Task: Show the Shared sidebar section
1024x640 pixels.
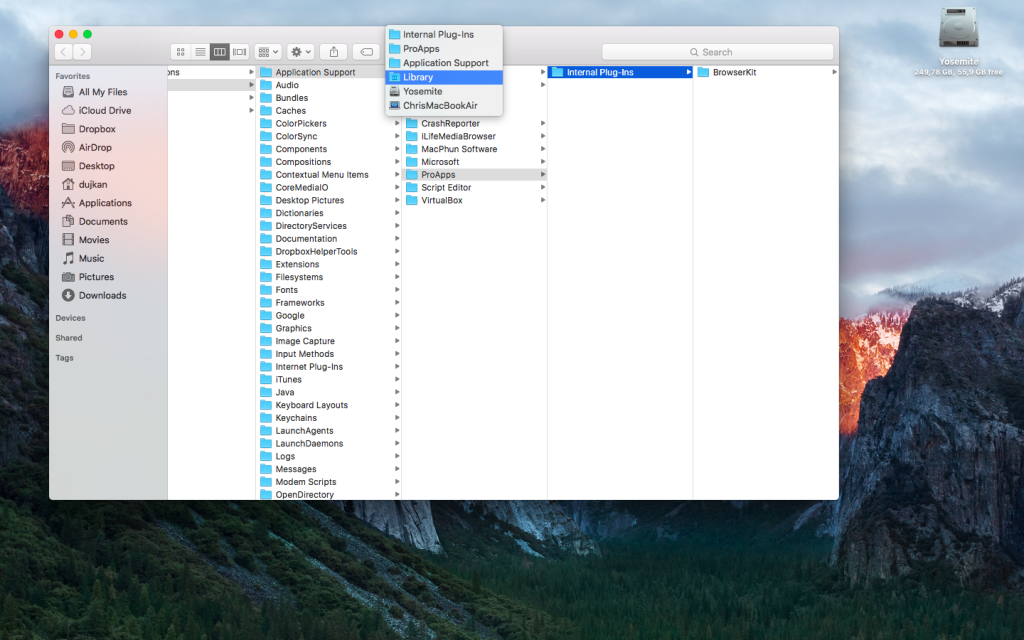Action: (68, 338)
